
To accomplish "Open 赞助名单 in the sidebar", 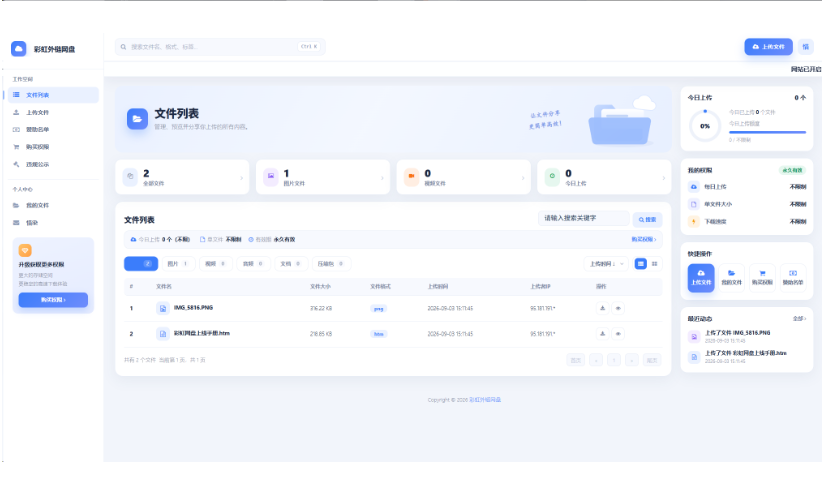I will [x=53, y=129].
